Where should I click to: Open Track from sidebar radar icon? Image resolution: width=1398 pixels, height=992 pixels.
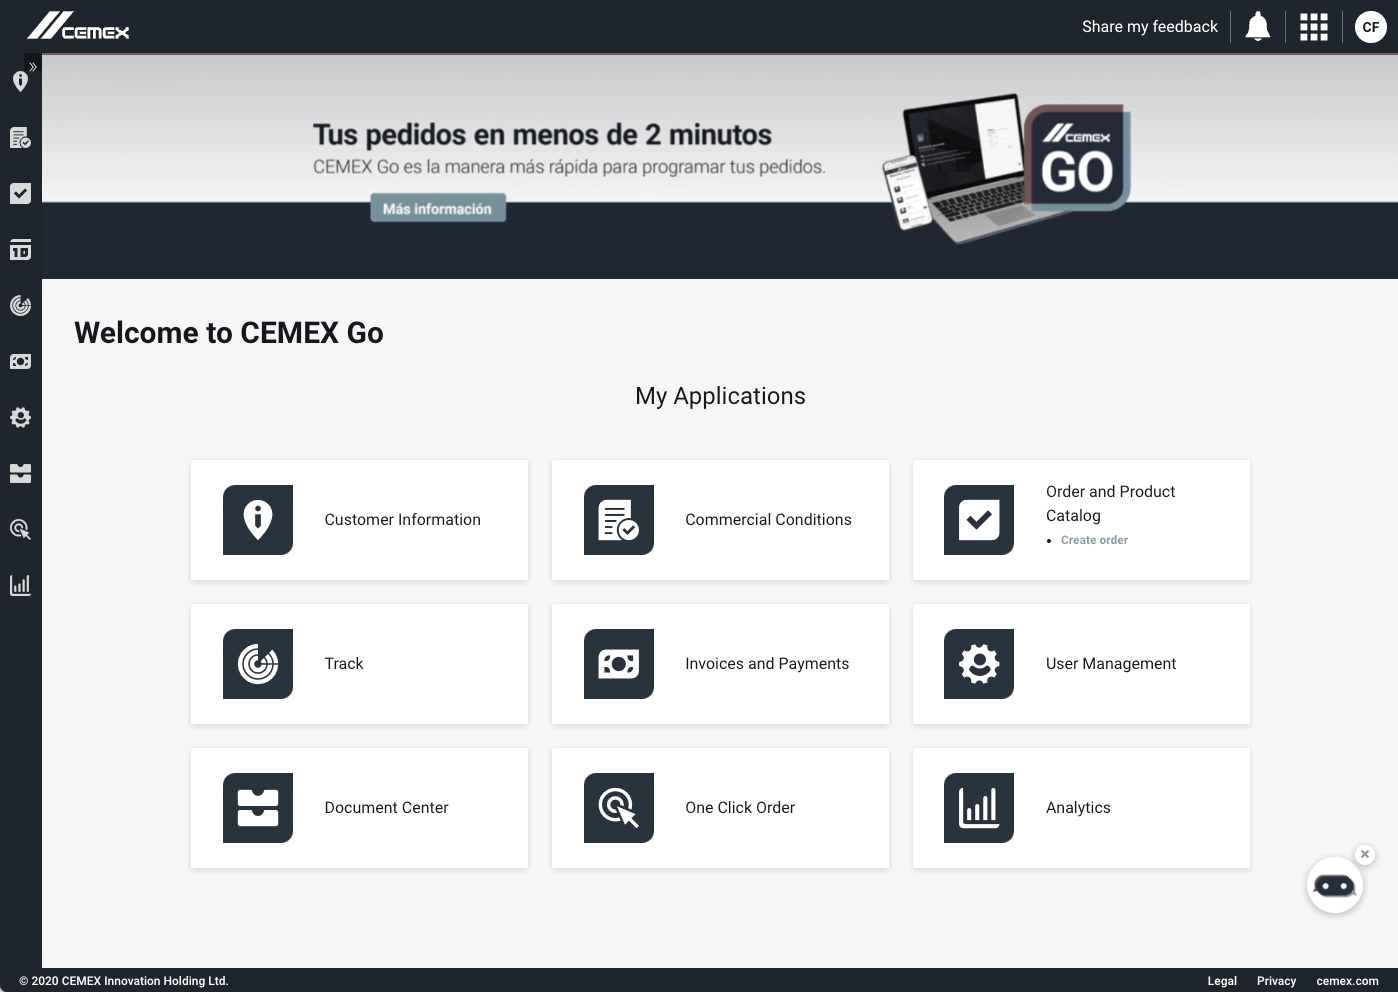point(20,305)
